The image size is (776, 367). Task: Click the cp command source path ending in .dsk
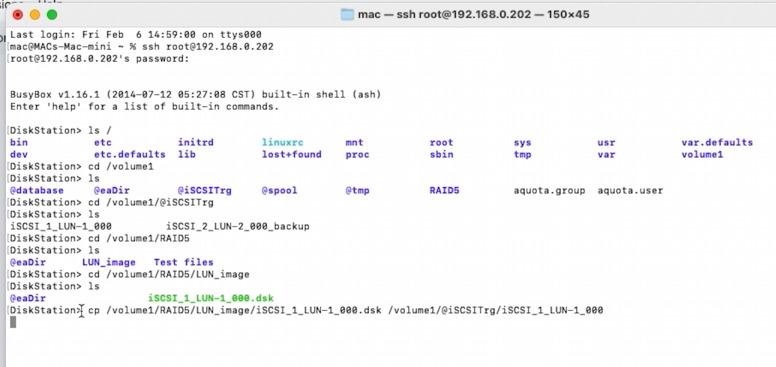pos(244,310)
